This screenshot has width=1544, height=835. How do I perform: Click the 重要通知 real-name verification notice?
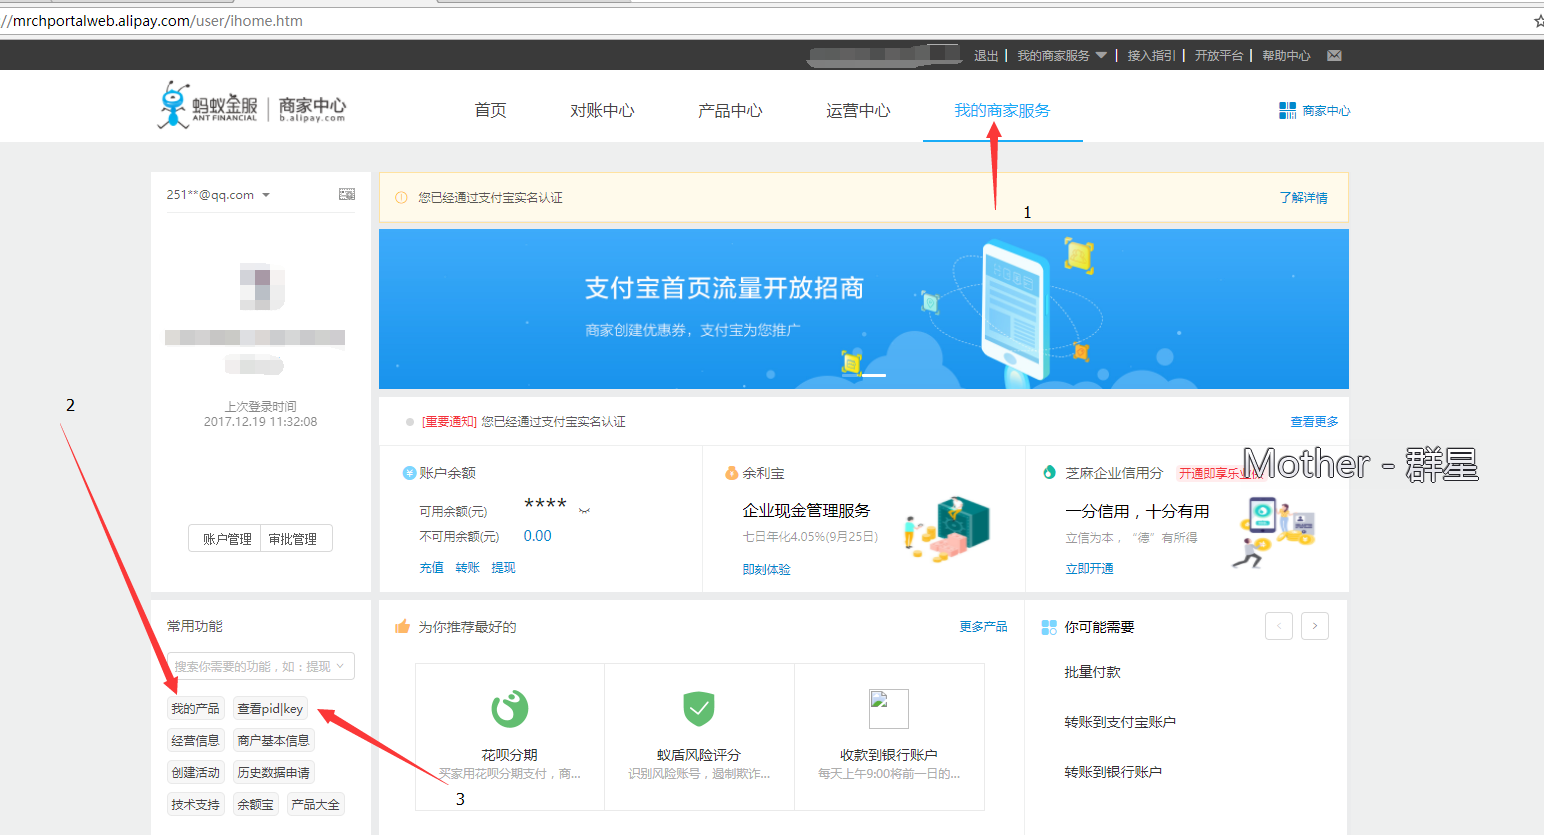click(x=523, y=422)
